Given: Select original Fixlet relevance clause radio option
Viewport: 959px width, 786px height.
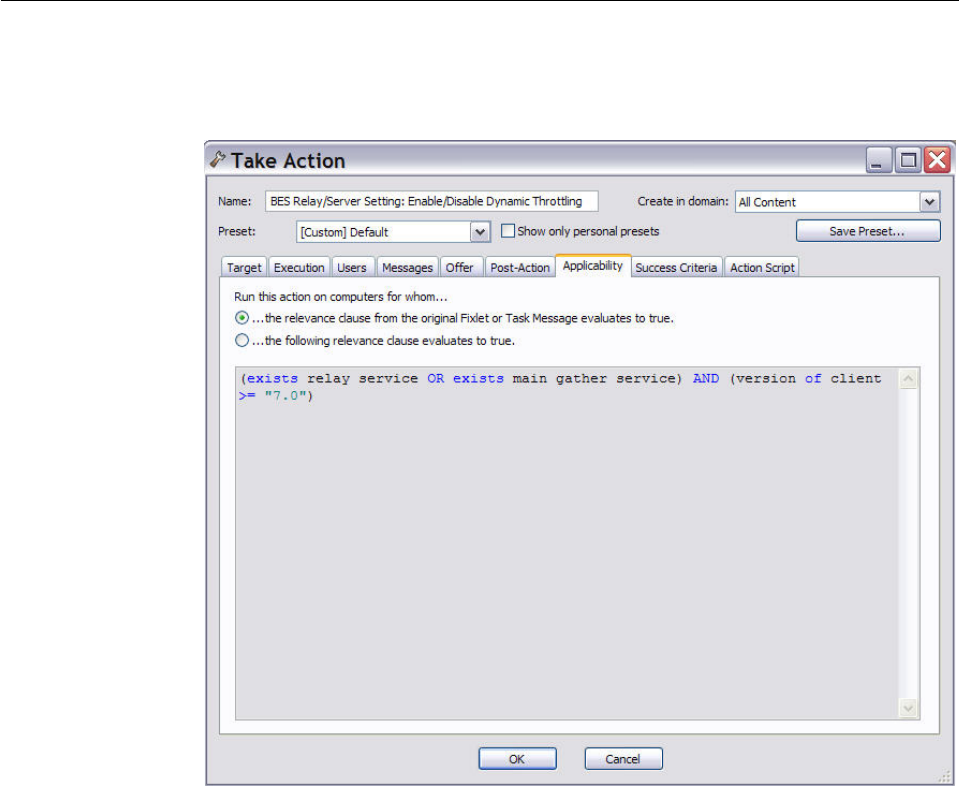Looking at the screenshot, I should coord(242,318).
